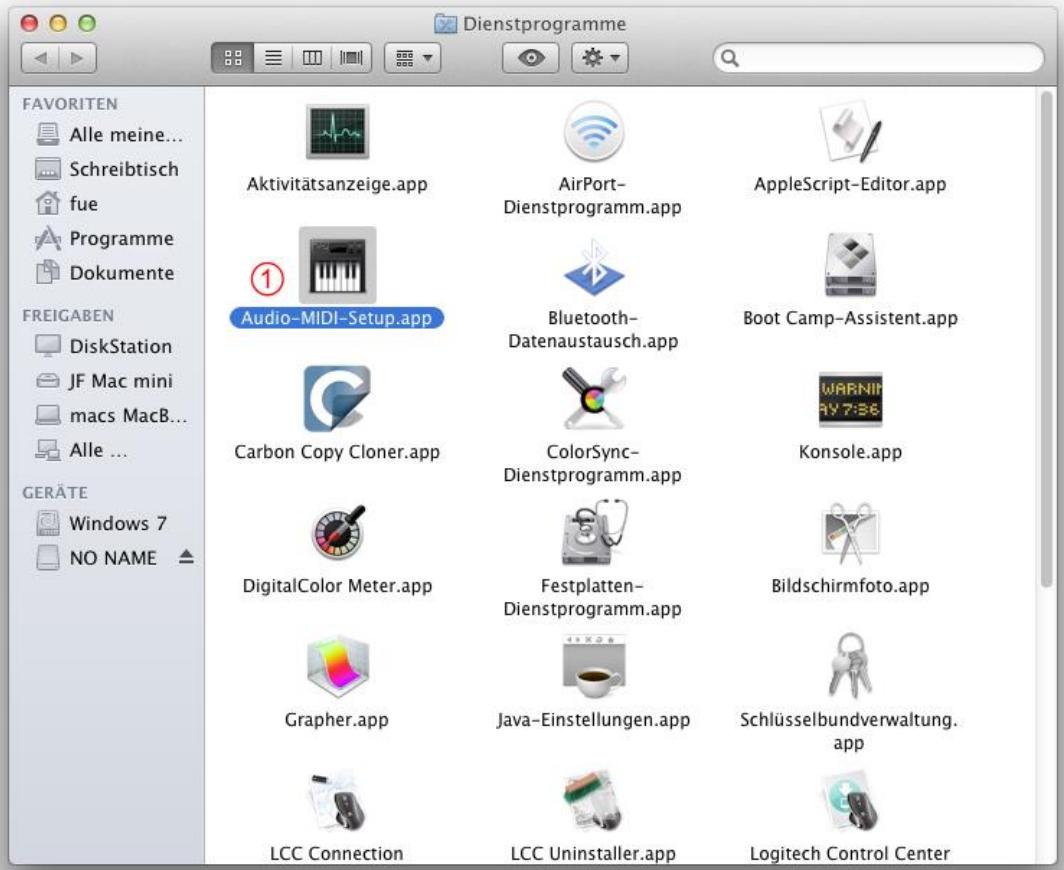Switch to icon view
The image size is (1064, 870).
[x=233, y=58]
